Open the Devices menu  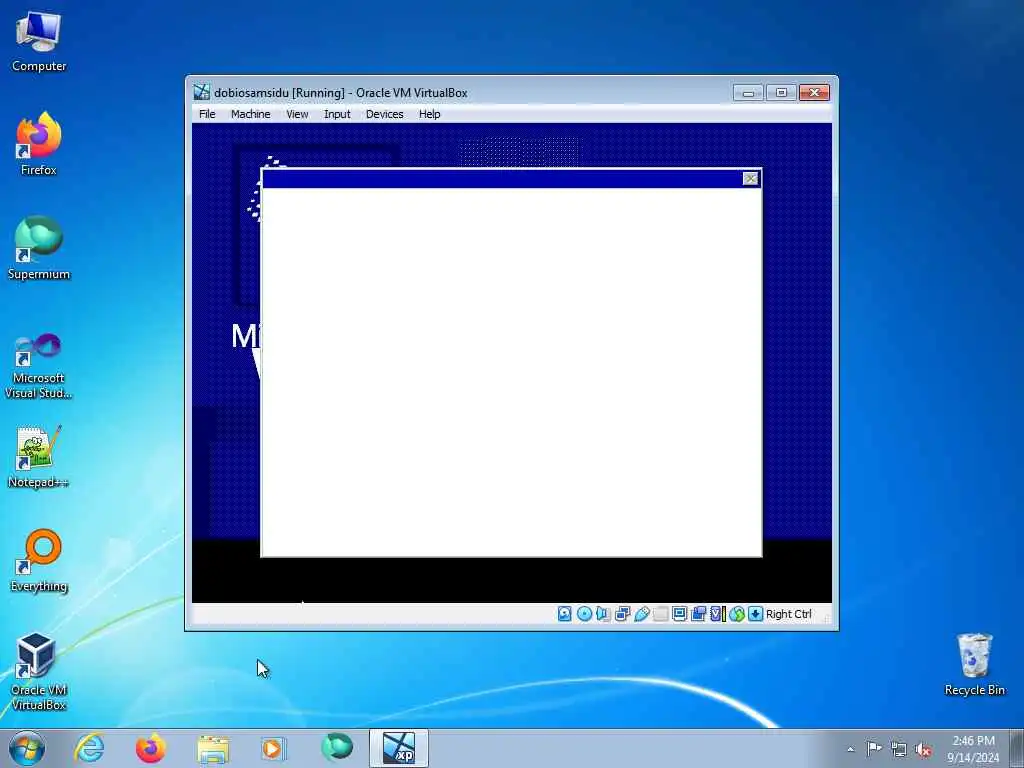coord(385,114)
